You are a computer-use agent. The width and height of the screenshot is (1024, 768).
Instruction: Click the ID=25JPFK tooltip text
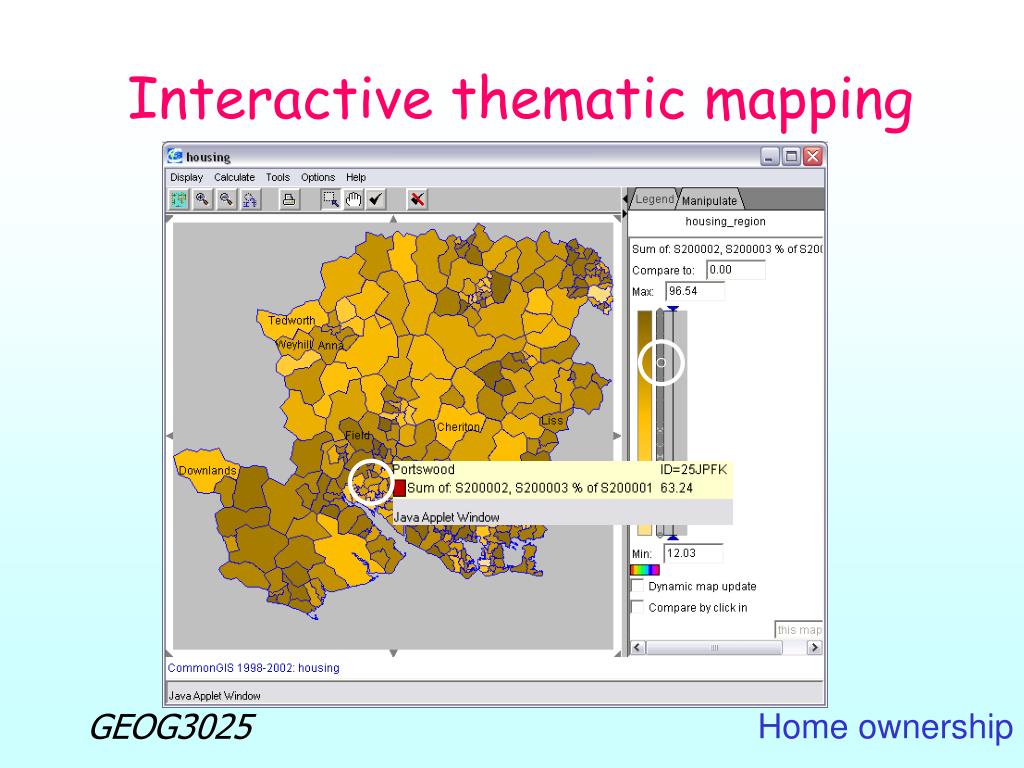[x=693, y=469]
